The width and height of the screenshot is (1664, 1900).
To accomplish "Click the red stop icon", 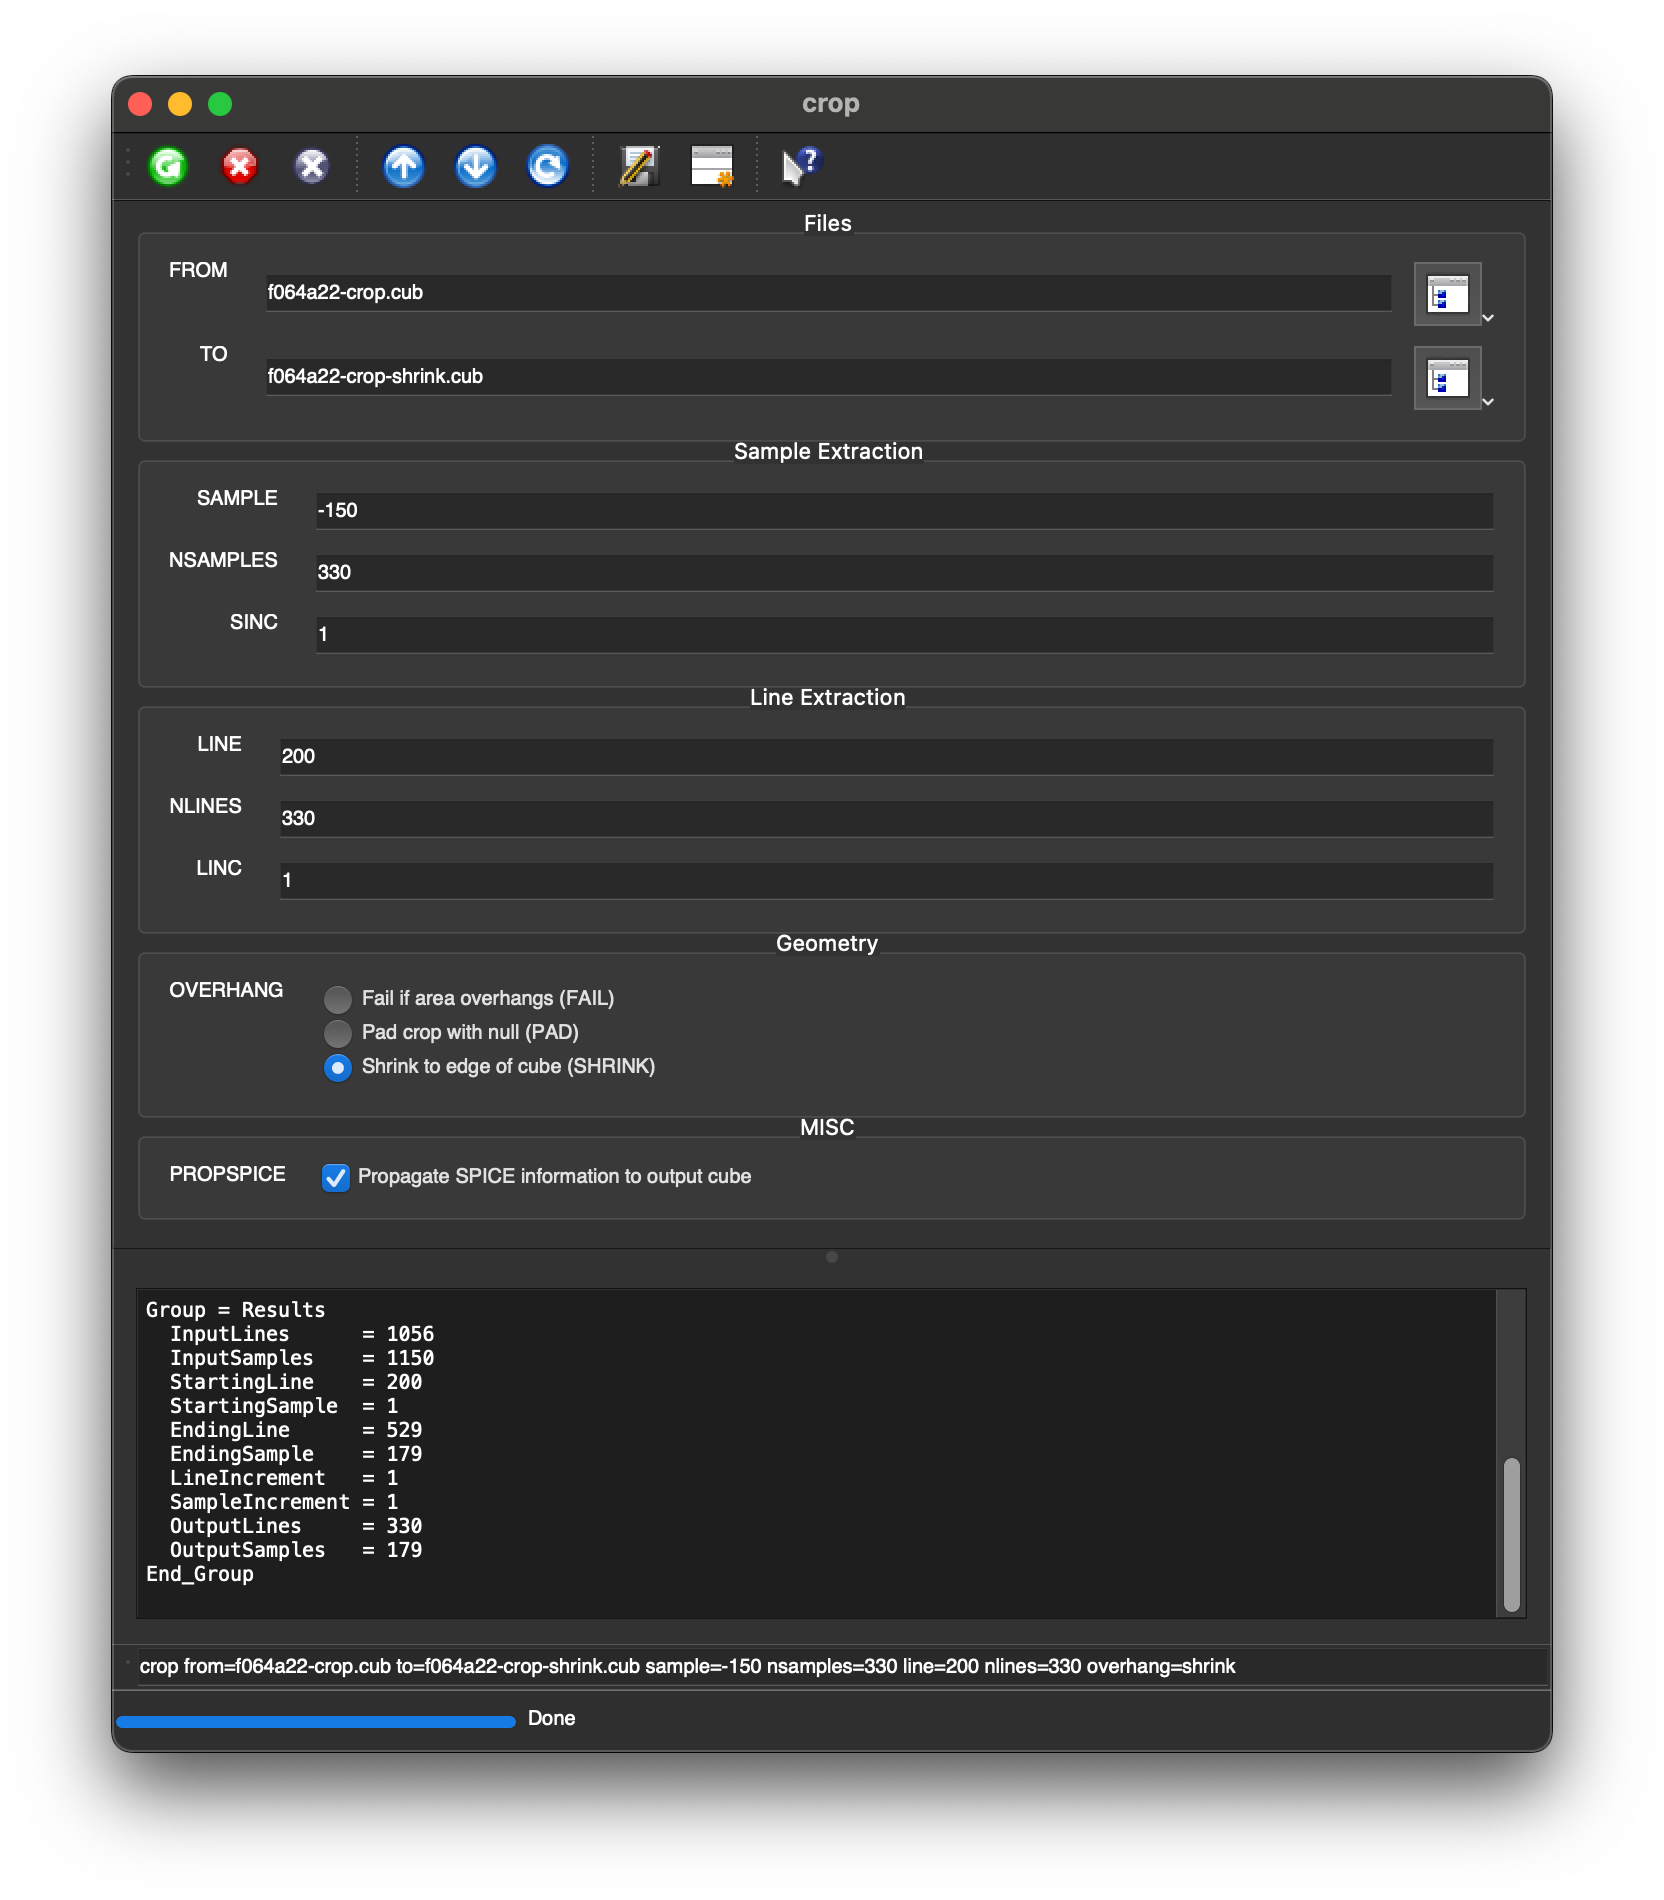I will (240, 166).
